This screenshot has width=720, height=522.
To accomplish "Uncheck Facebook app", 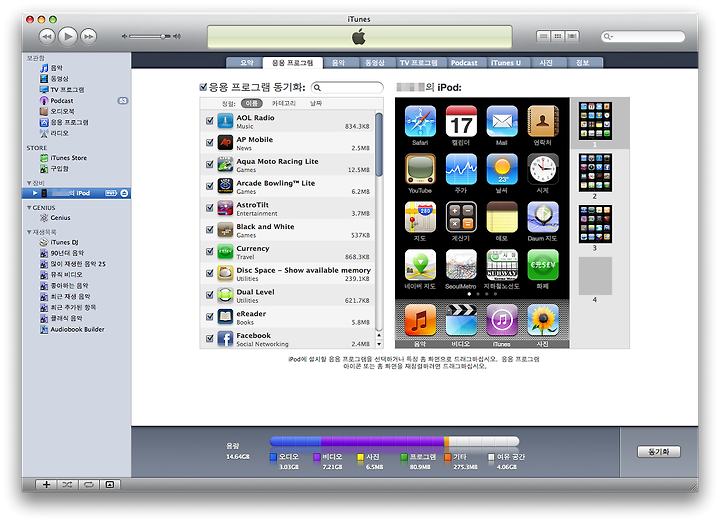I will (x=210, y=338).
